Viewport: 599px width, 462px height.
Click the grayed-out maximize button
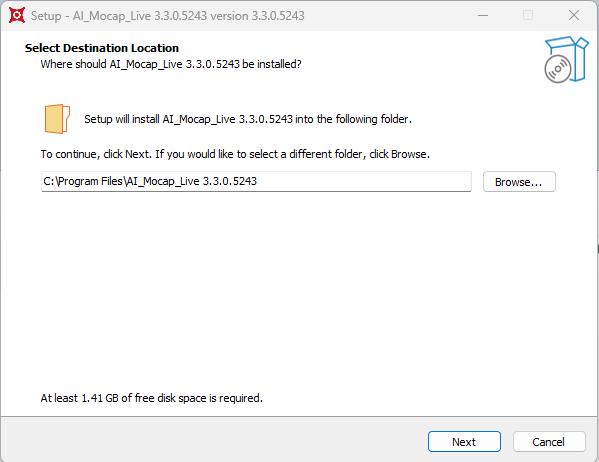[x=528, y=16]
